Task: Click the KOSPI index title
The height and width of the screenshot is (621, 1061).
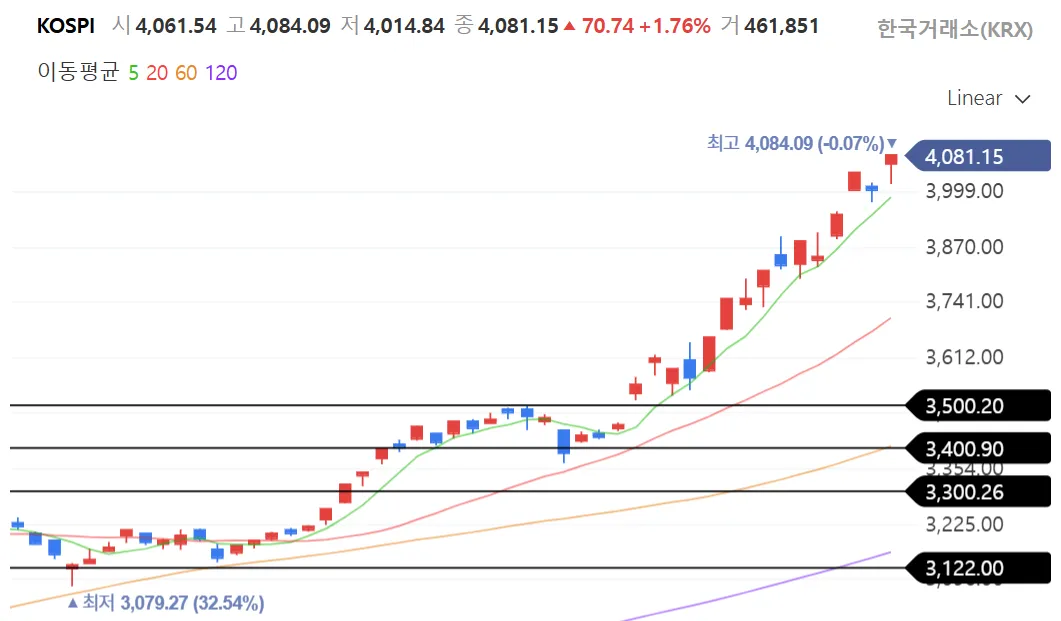Action: 65,26
